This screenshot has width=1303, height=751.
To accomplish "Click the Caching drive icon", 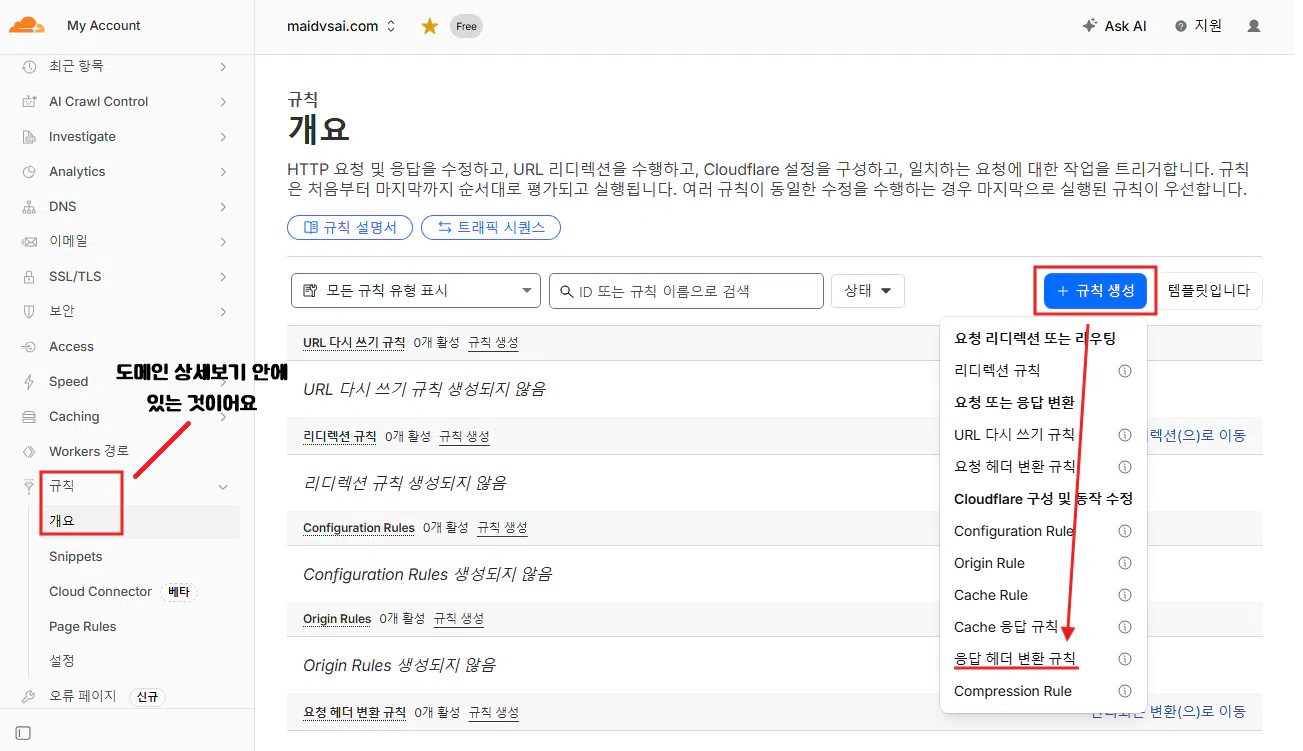I will (29, 416).
